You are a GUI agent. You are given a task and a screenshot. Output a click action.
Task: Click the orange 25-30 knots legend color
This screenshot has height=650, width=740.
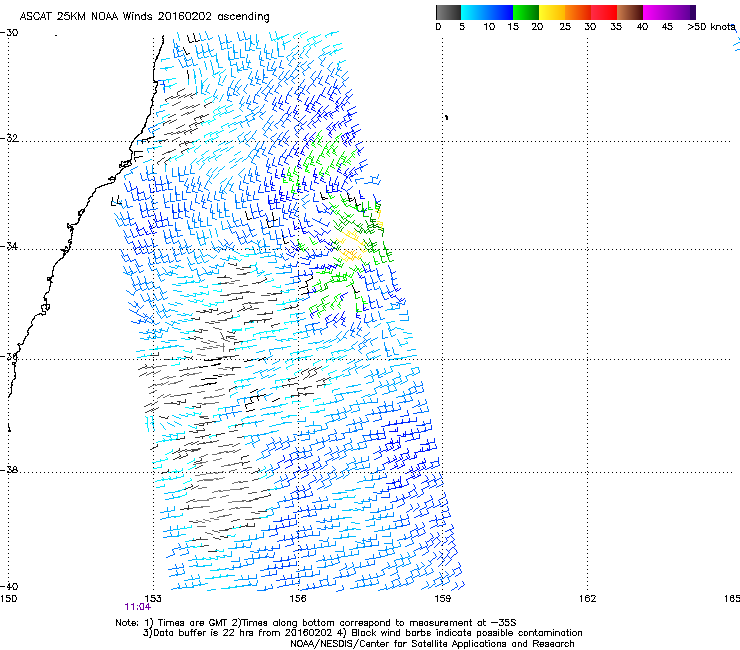[578, 12]
